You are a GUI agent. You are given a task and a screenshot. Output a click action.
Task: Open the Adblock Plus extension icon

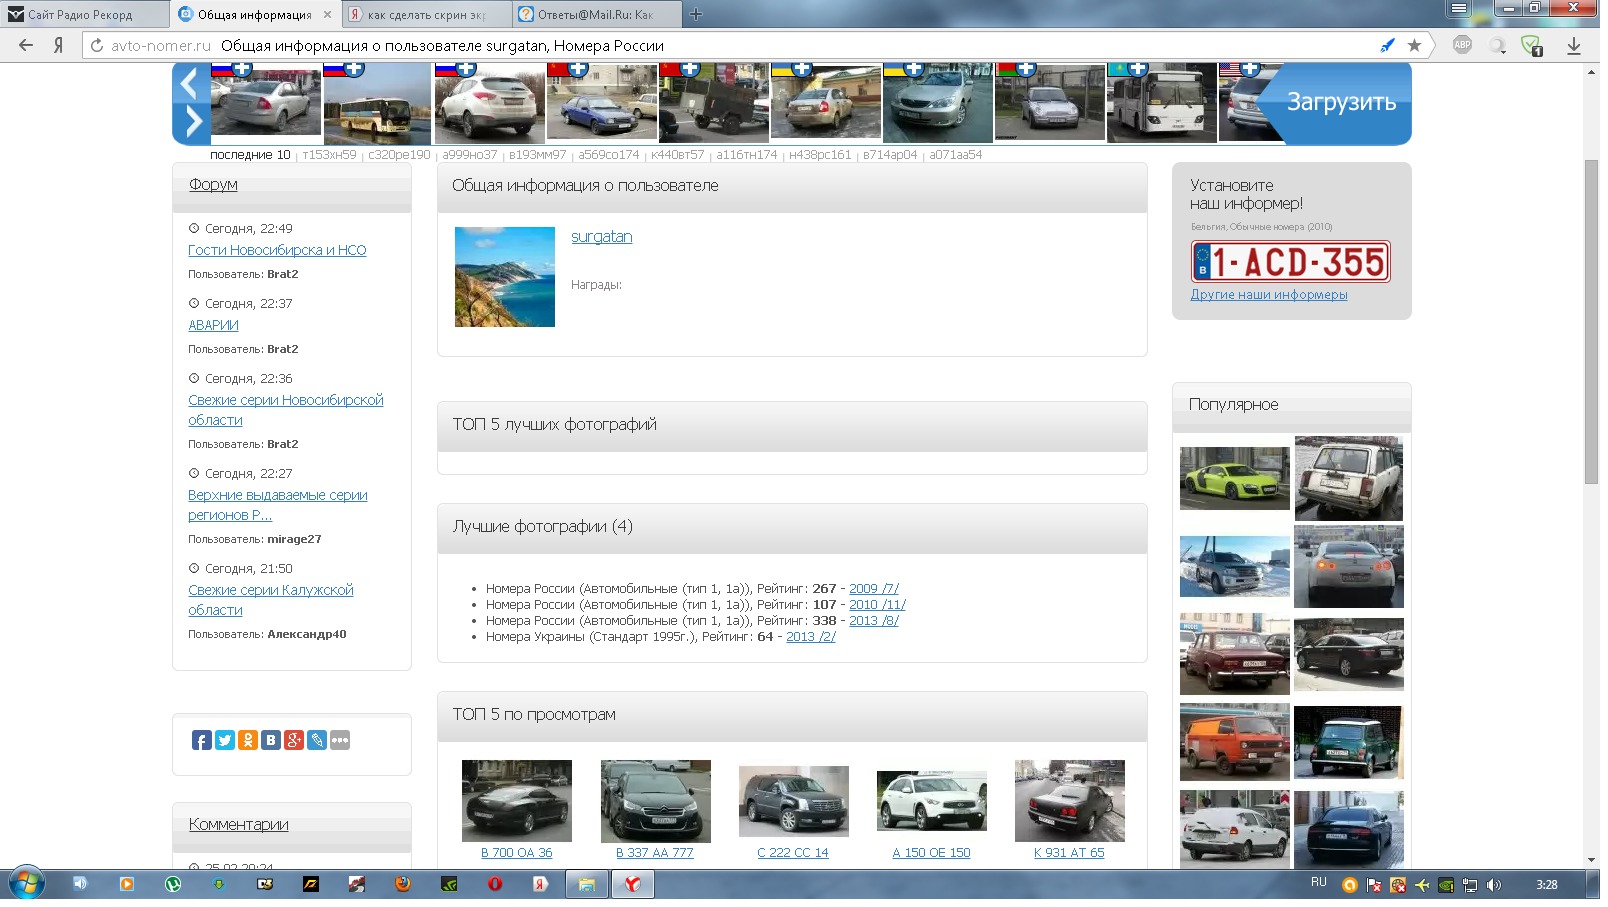(1462, 45)
